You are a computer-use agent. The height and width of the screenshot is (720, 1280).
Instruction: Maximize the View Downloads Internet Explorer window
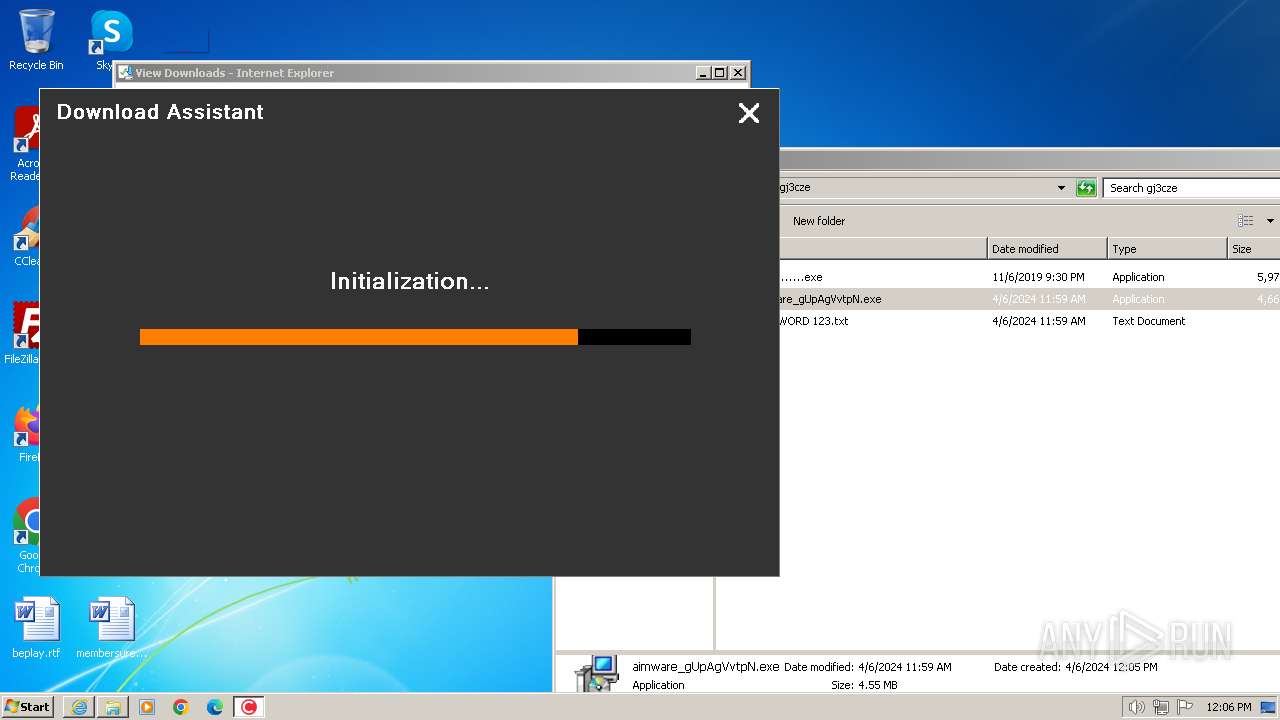720,73
